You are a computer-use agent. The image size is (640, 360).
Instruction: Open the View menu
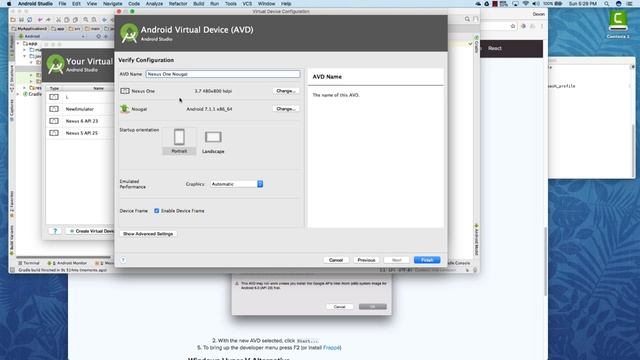point(92,4)
